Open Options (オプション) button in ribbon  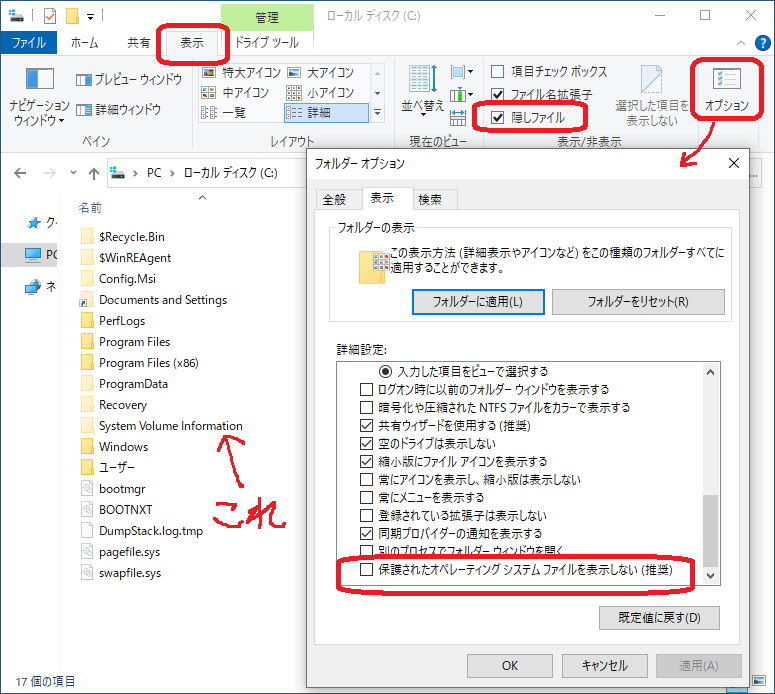[727, 89]
